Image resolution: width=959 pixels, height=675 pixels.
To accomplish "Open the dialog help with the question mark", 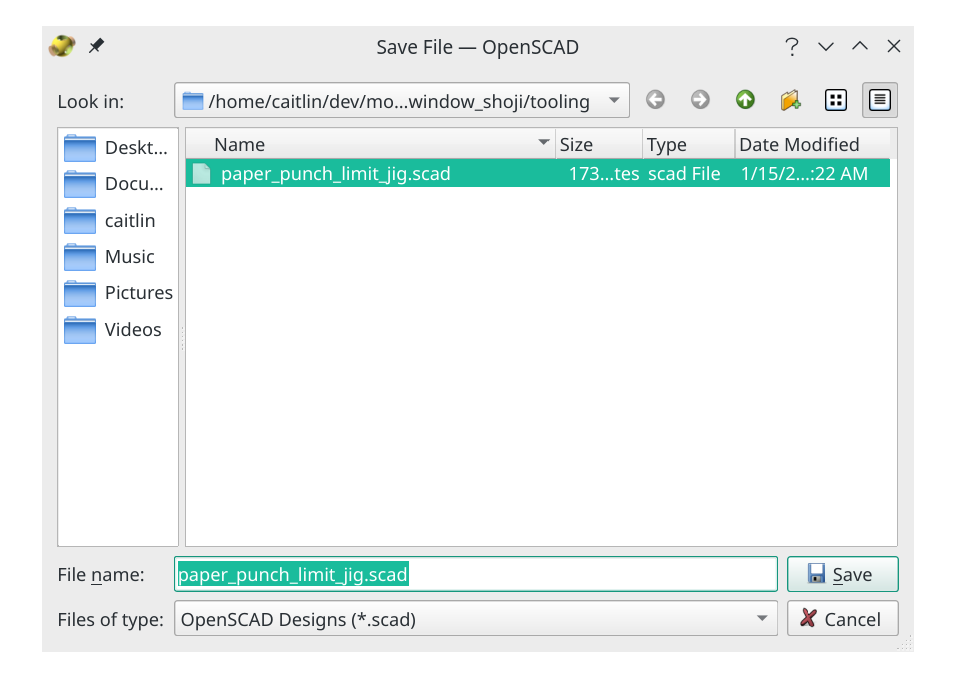I will tap(792, 46).
